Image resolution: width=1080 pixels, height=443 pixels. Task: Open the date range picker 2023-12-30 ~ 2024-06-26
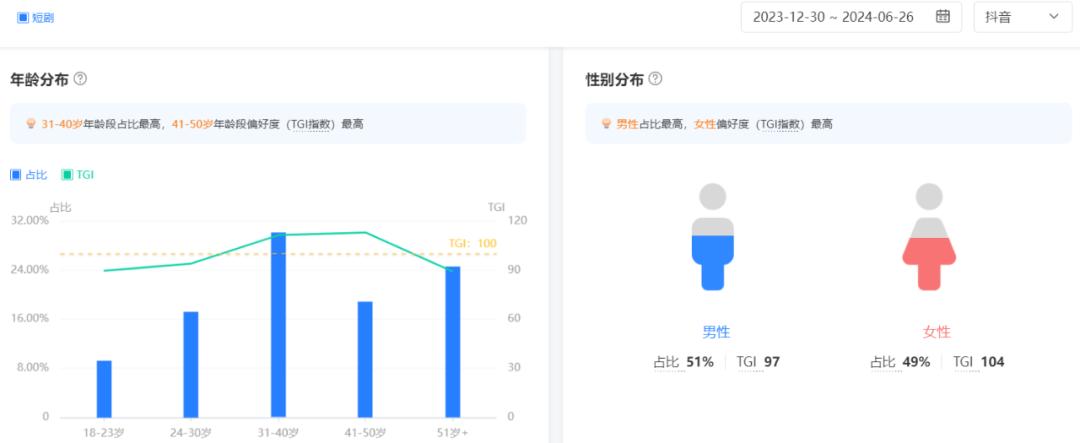coord(851,17)
